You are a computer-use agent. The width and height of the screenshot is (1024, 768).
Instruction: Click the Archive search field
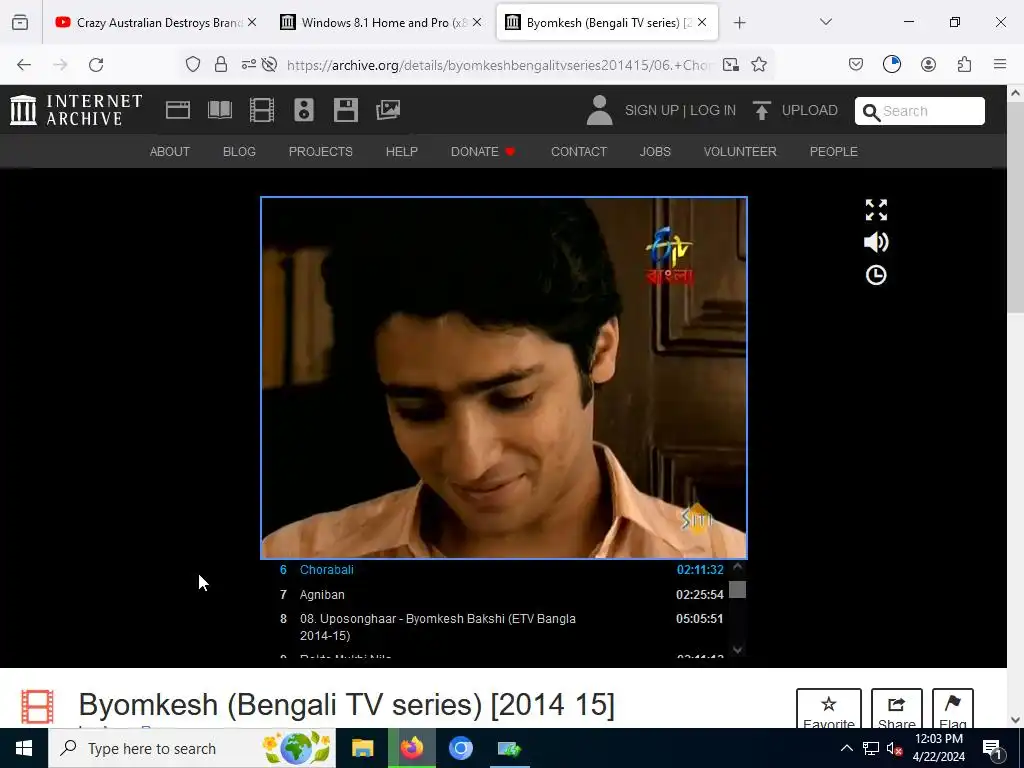point(920,111)
